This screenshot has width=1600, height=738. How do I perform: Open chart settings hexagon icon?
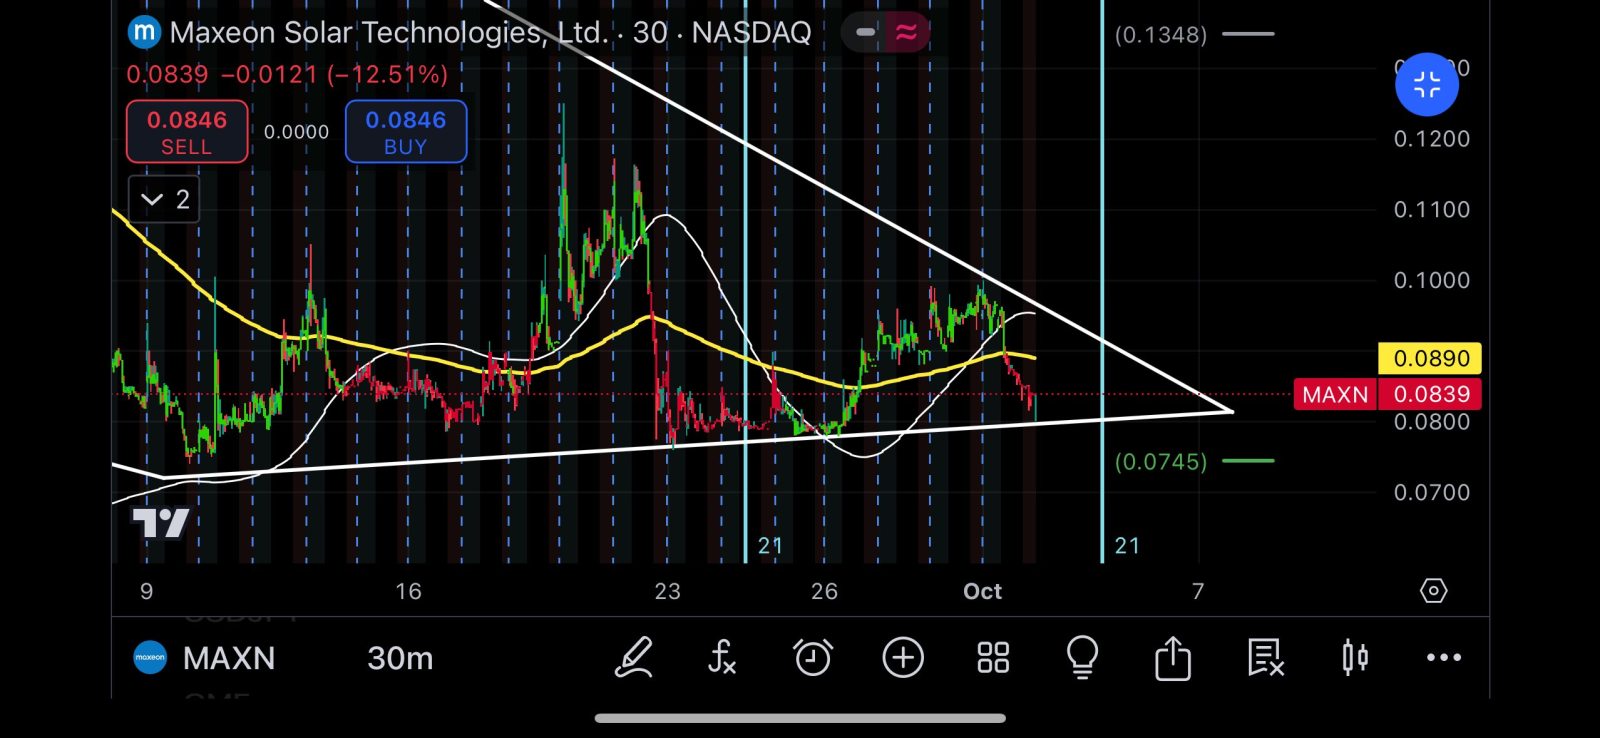[1433, 591]
